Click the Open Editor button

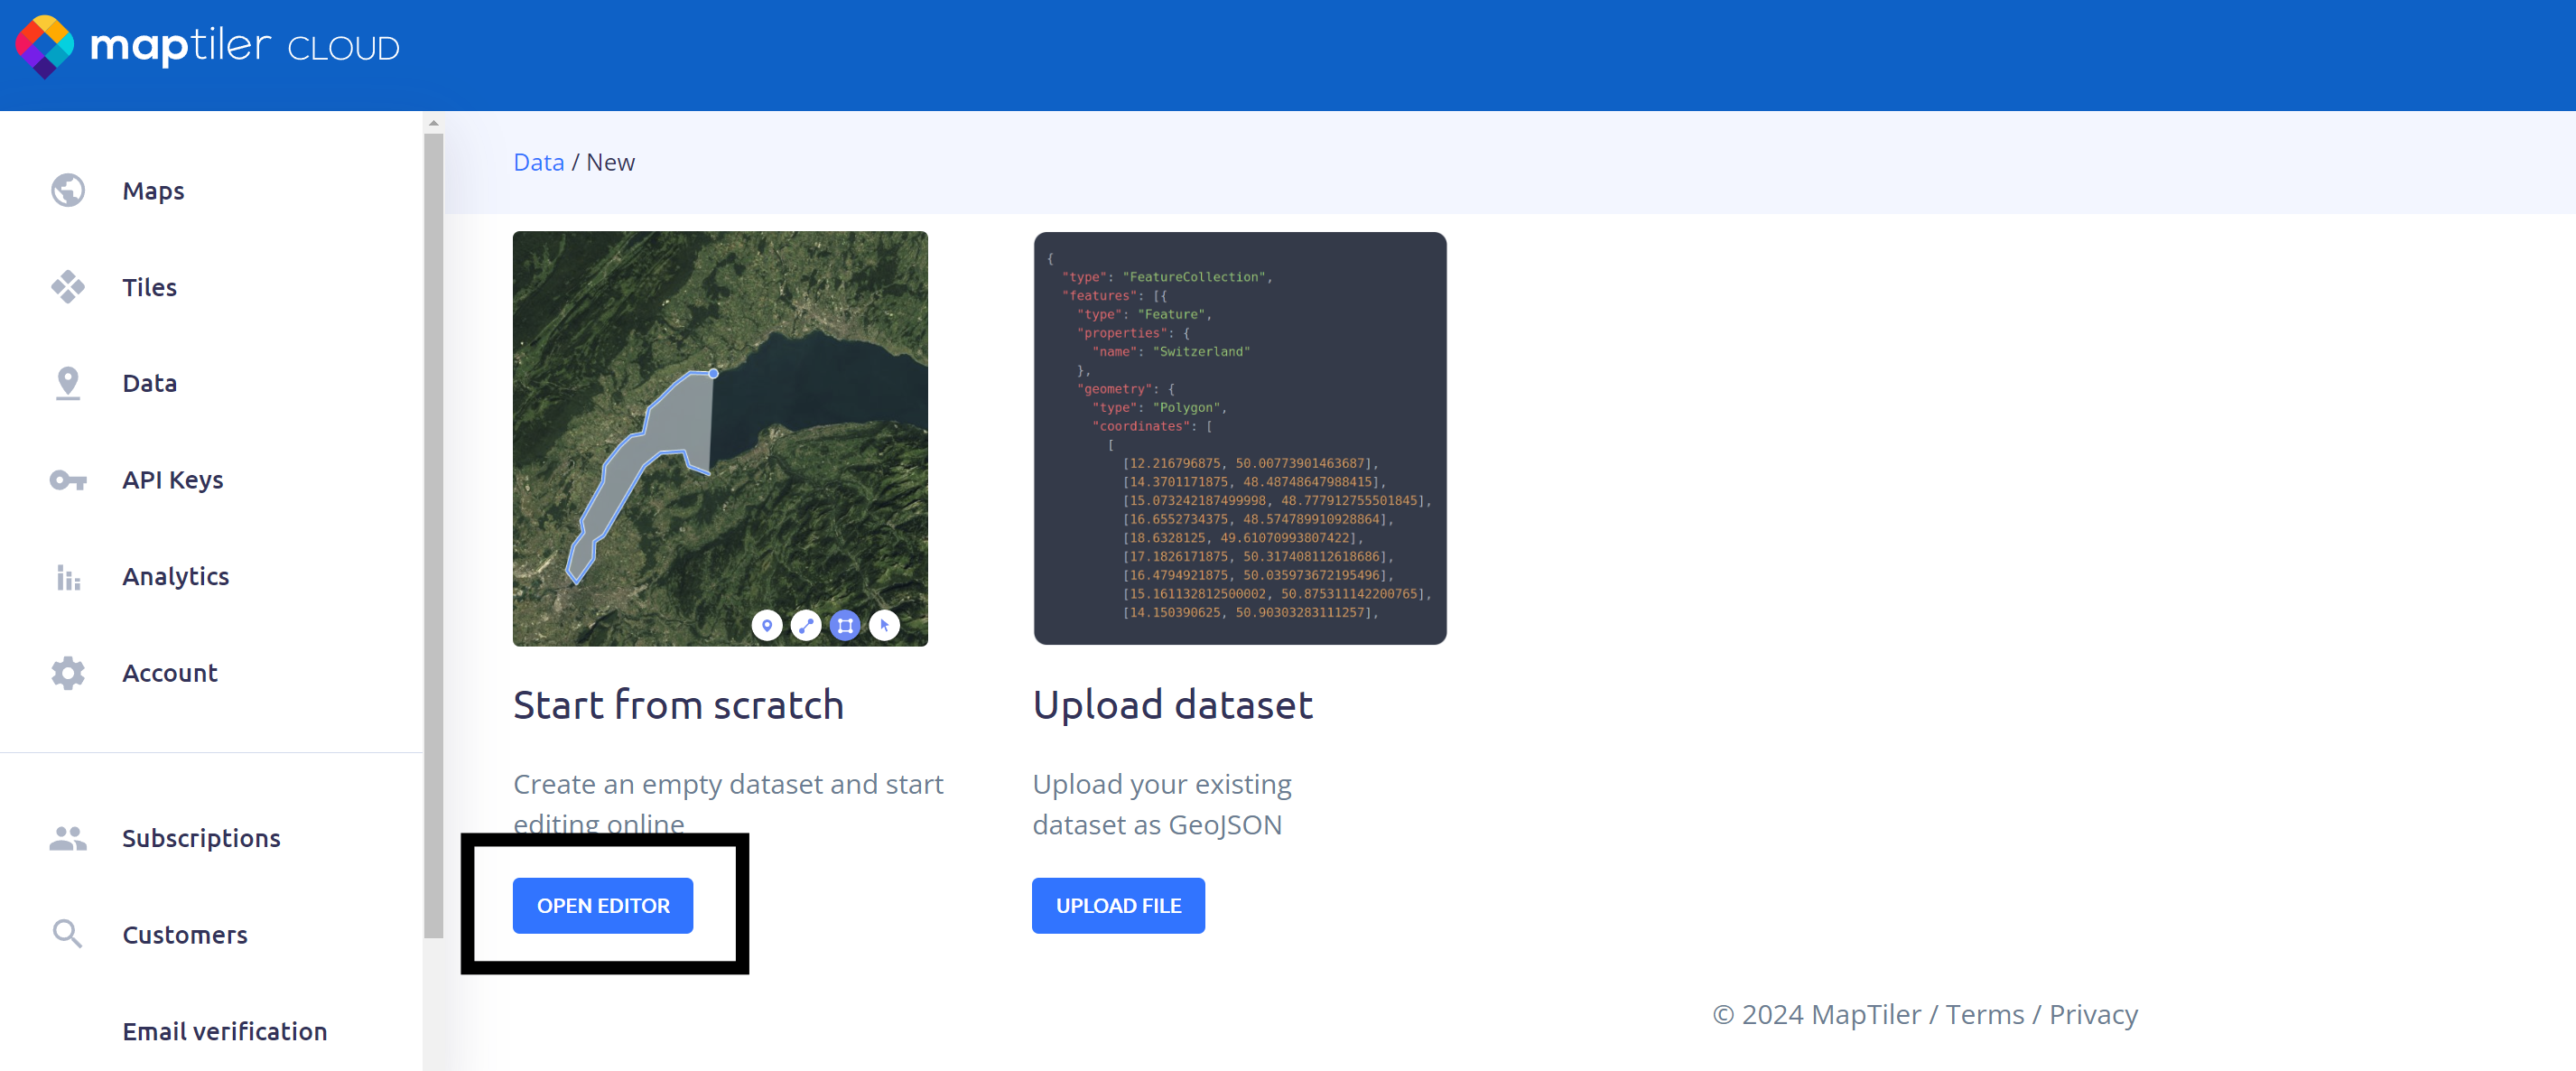tap(602, 905)
